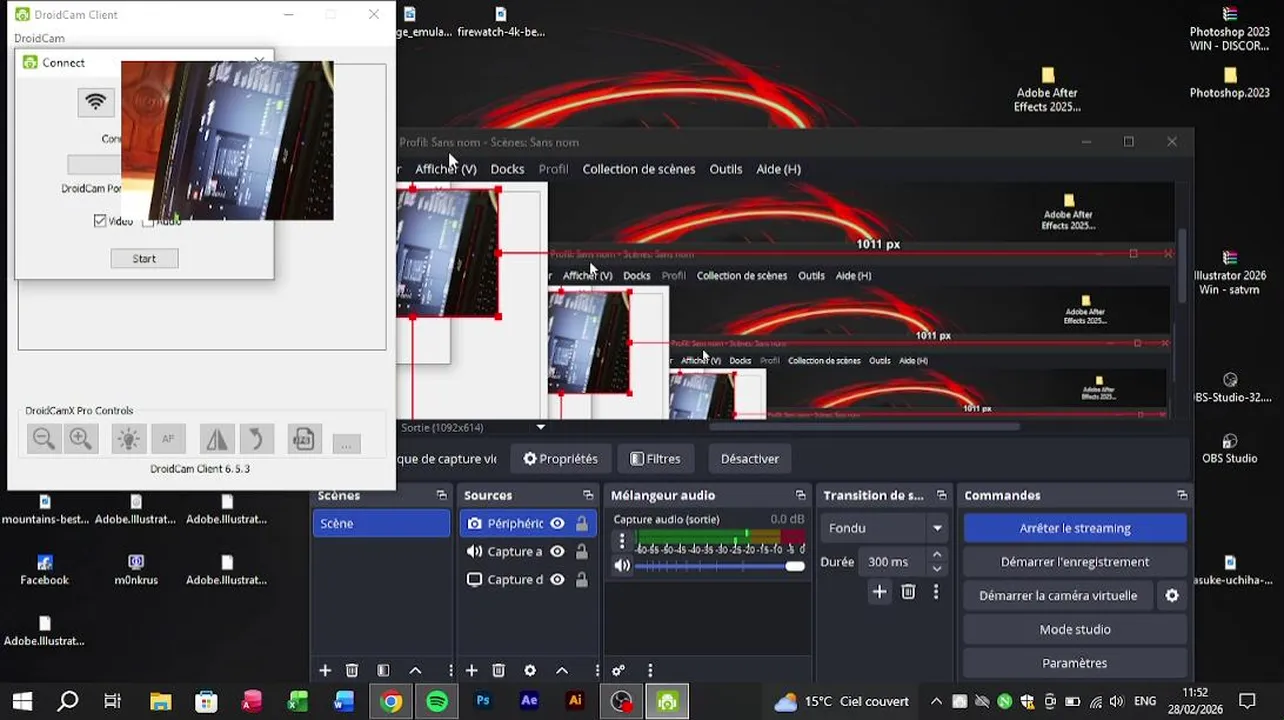Viewport: 1284px width, 720px height.
Task: Toggle visibility of Capture d'écran source
Action: (557, 580)
